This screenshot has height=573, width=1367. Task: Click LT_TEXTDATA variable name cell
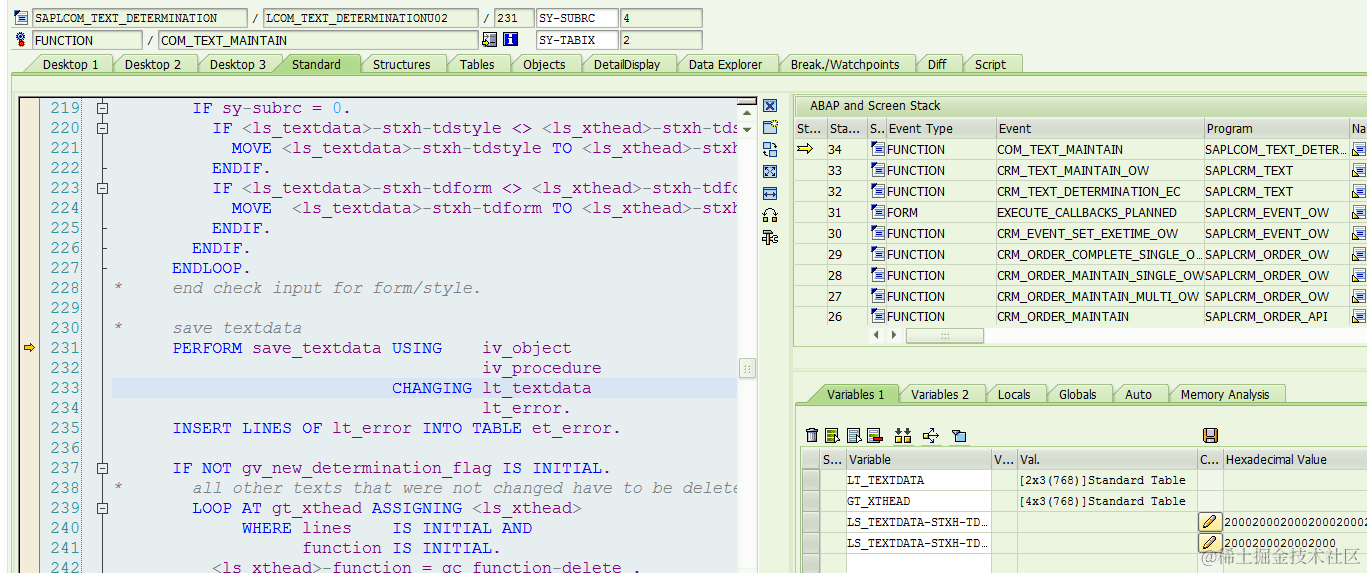[919, 480]
